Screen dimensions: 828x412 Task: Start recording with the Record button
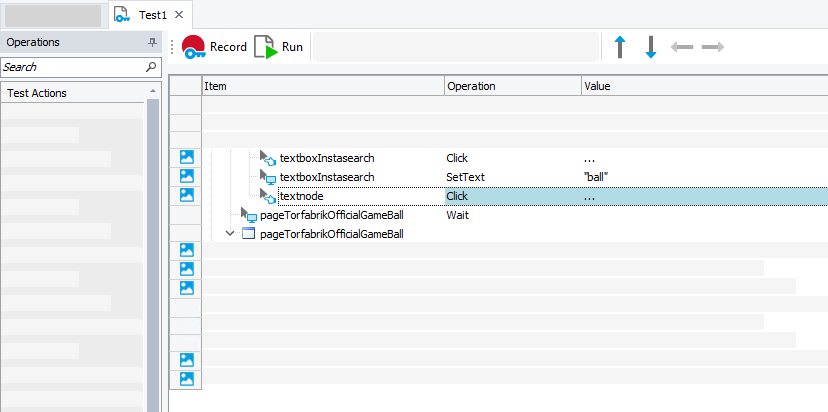[x=214, y=47]
